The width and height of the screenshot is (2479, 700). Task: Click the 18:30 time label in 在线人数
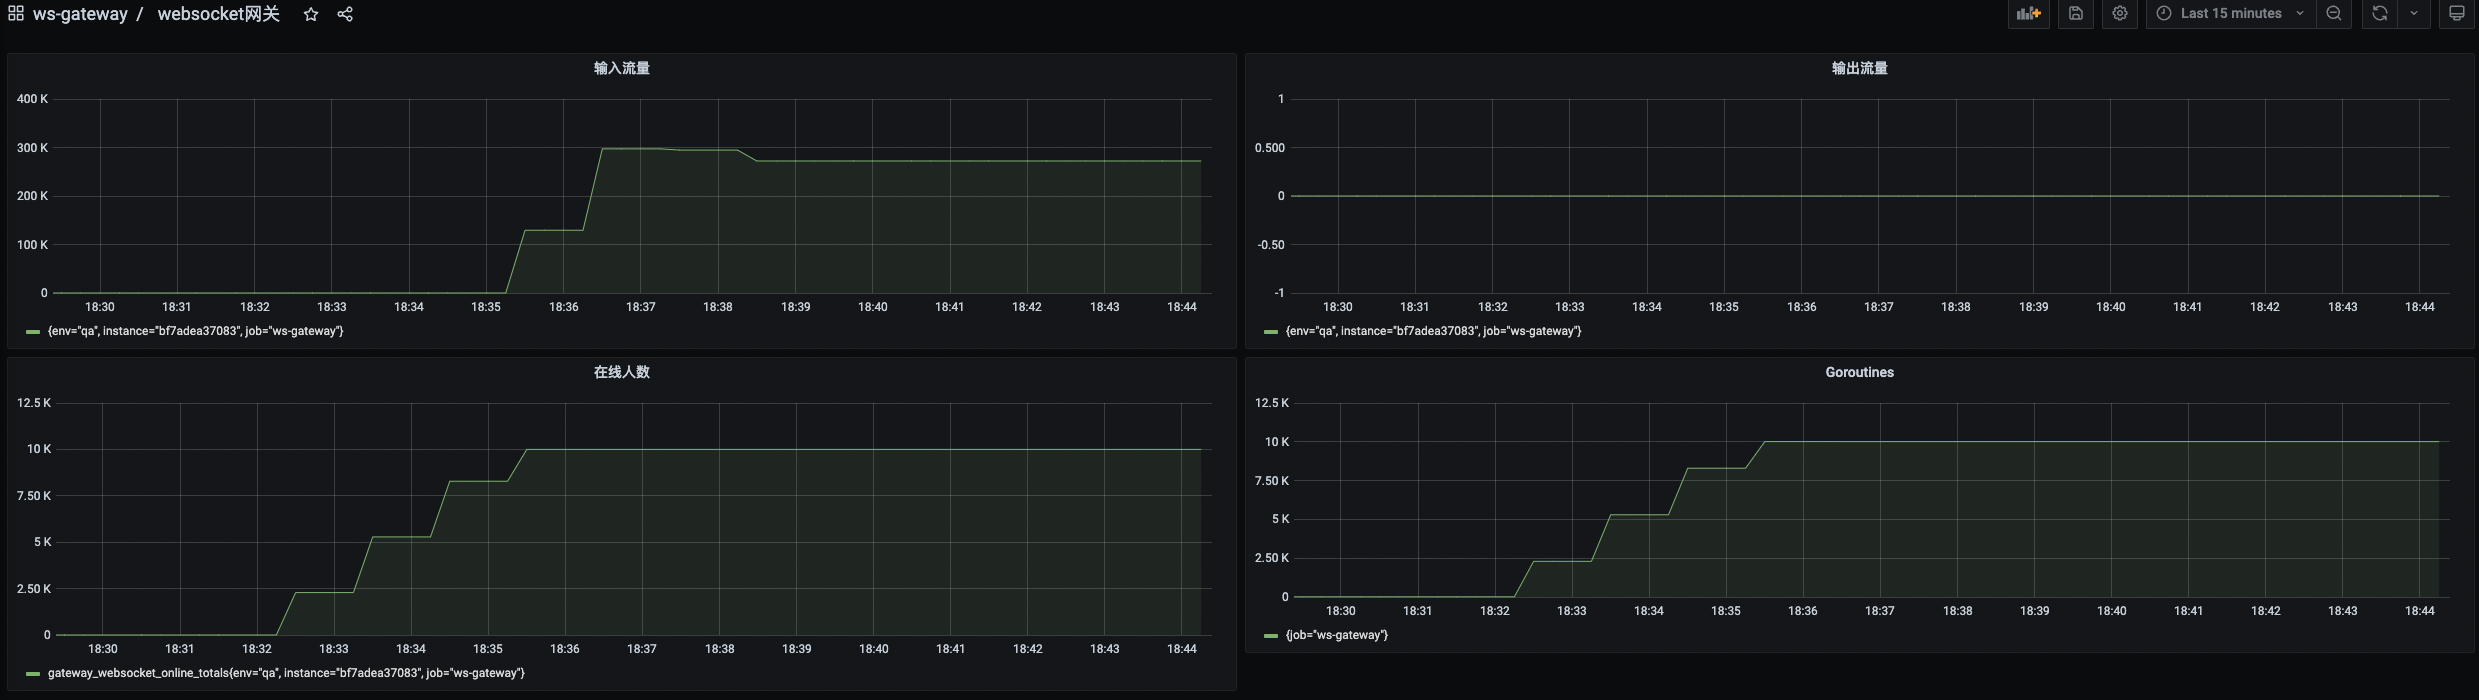point(103,649)
